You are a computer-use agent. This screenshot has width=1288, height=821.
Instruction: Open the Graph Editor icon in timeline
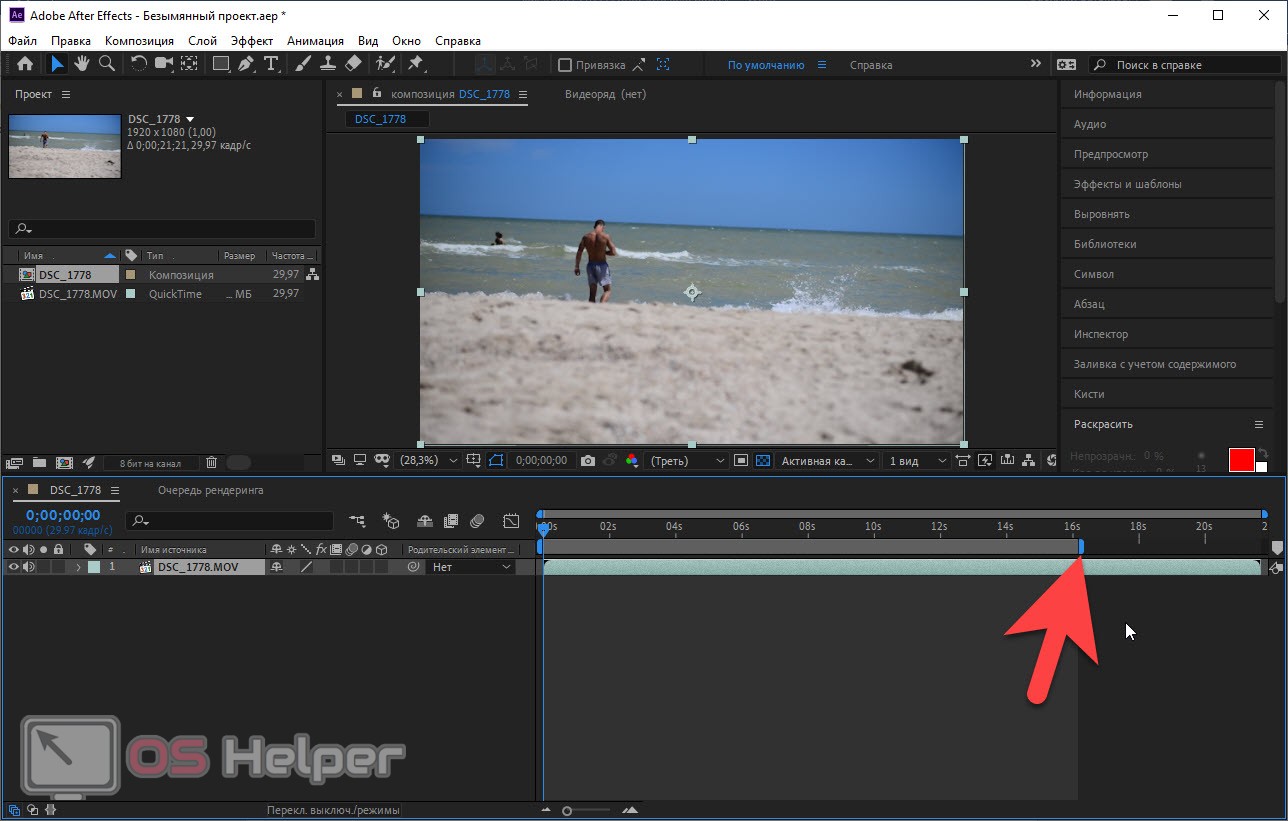tap(511, 521)
